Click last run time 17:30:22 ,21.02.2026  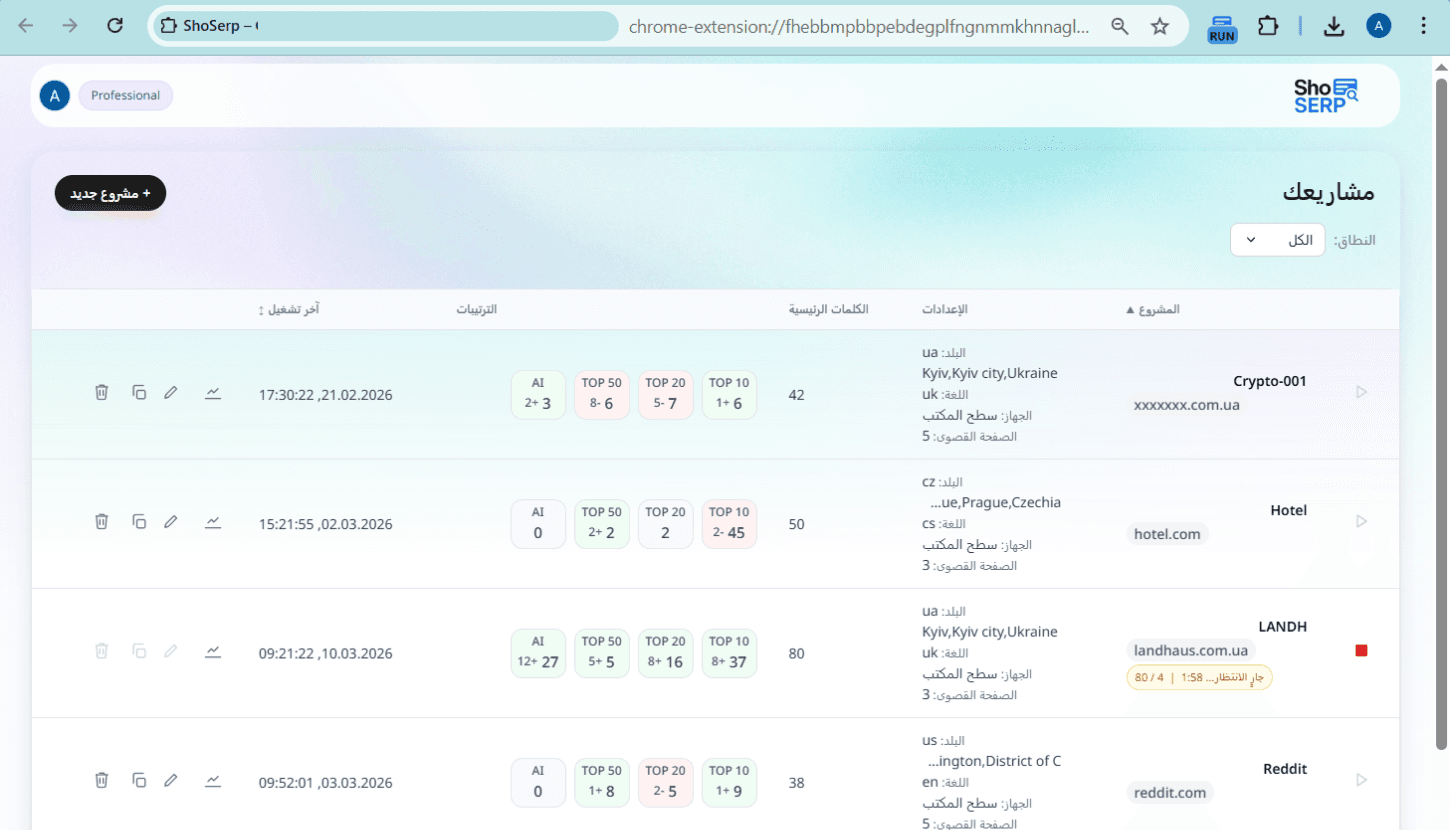pos(325,395)
